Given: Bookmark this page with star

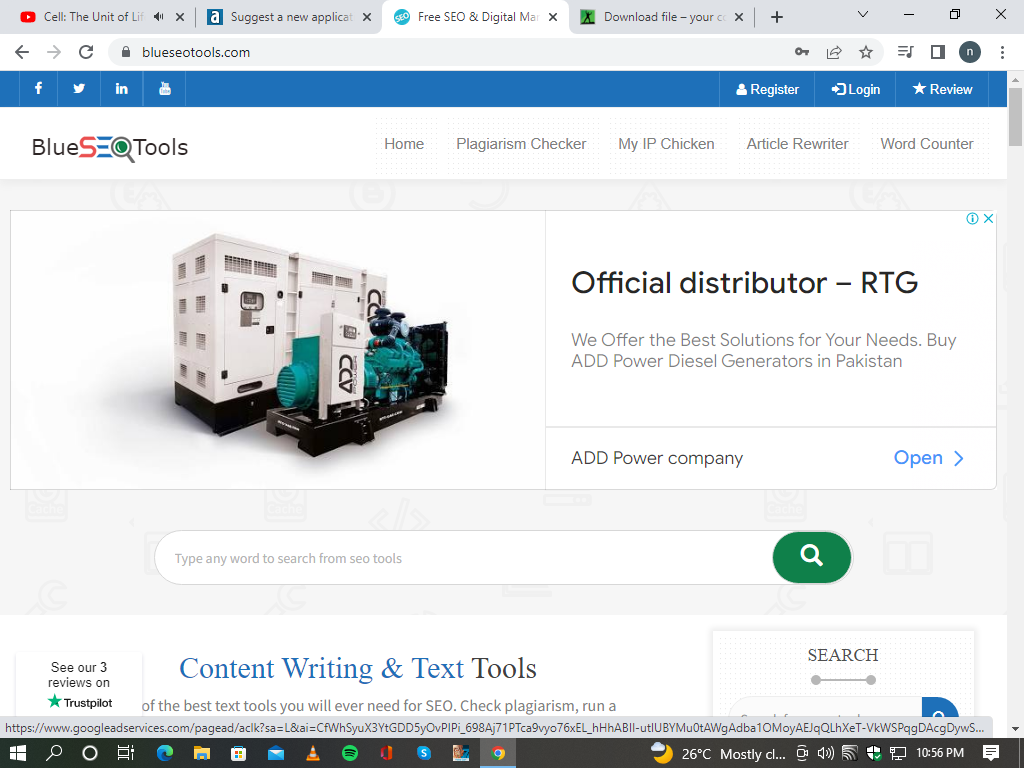Looking at the screenshot, I should [866, 52].
